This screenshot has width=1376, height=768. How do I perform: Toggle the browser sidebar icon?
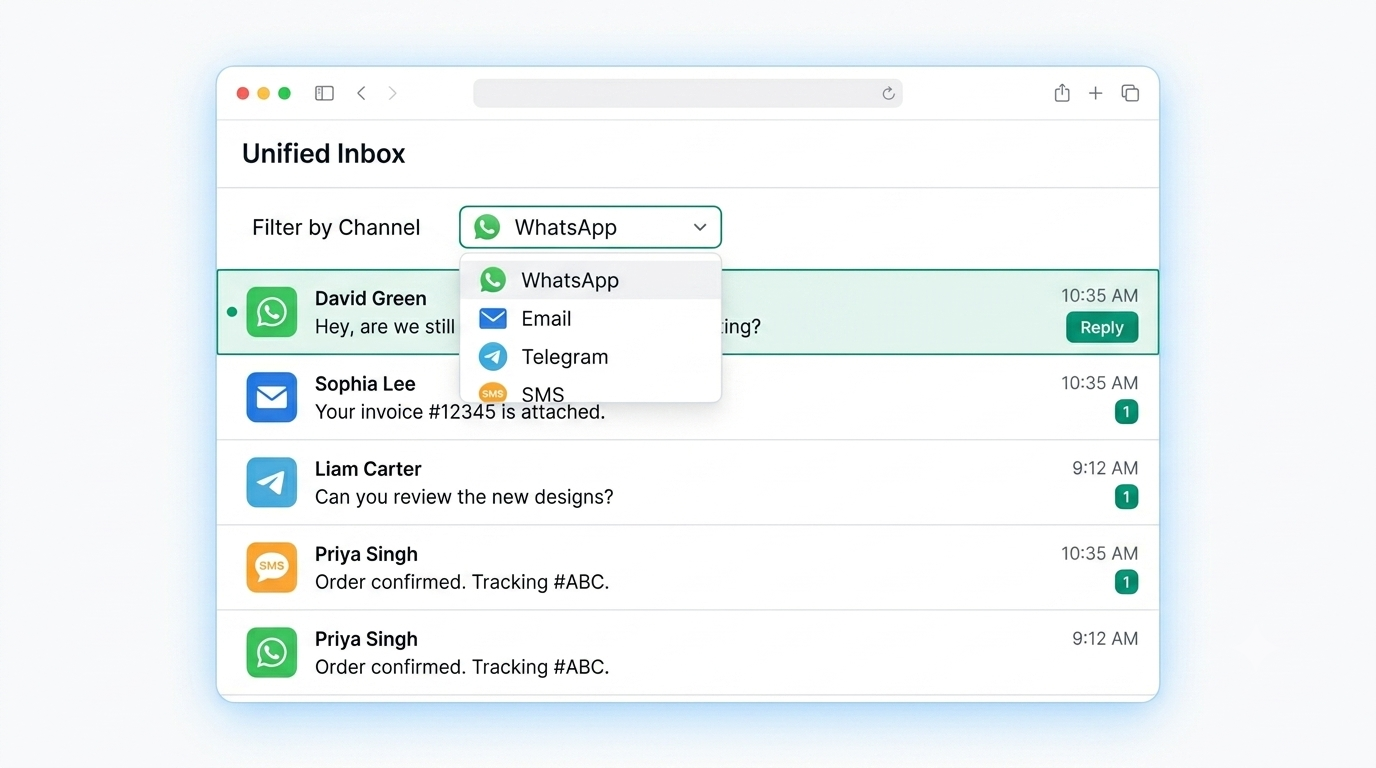(x=324, y=93)
